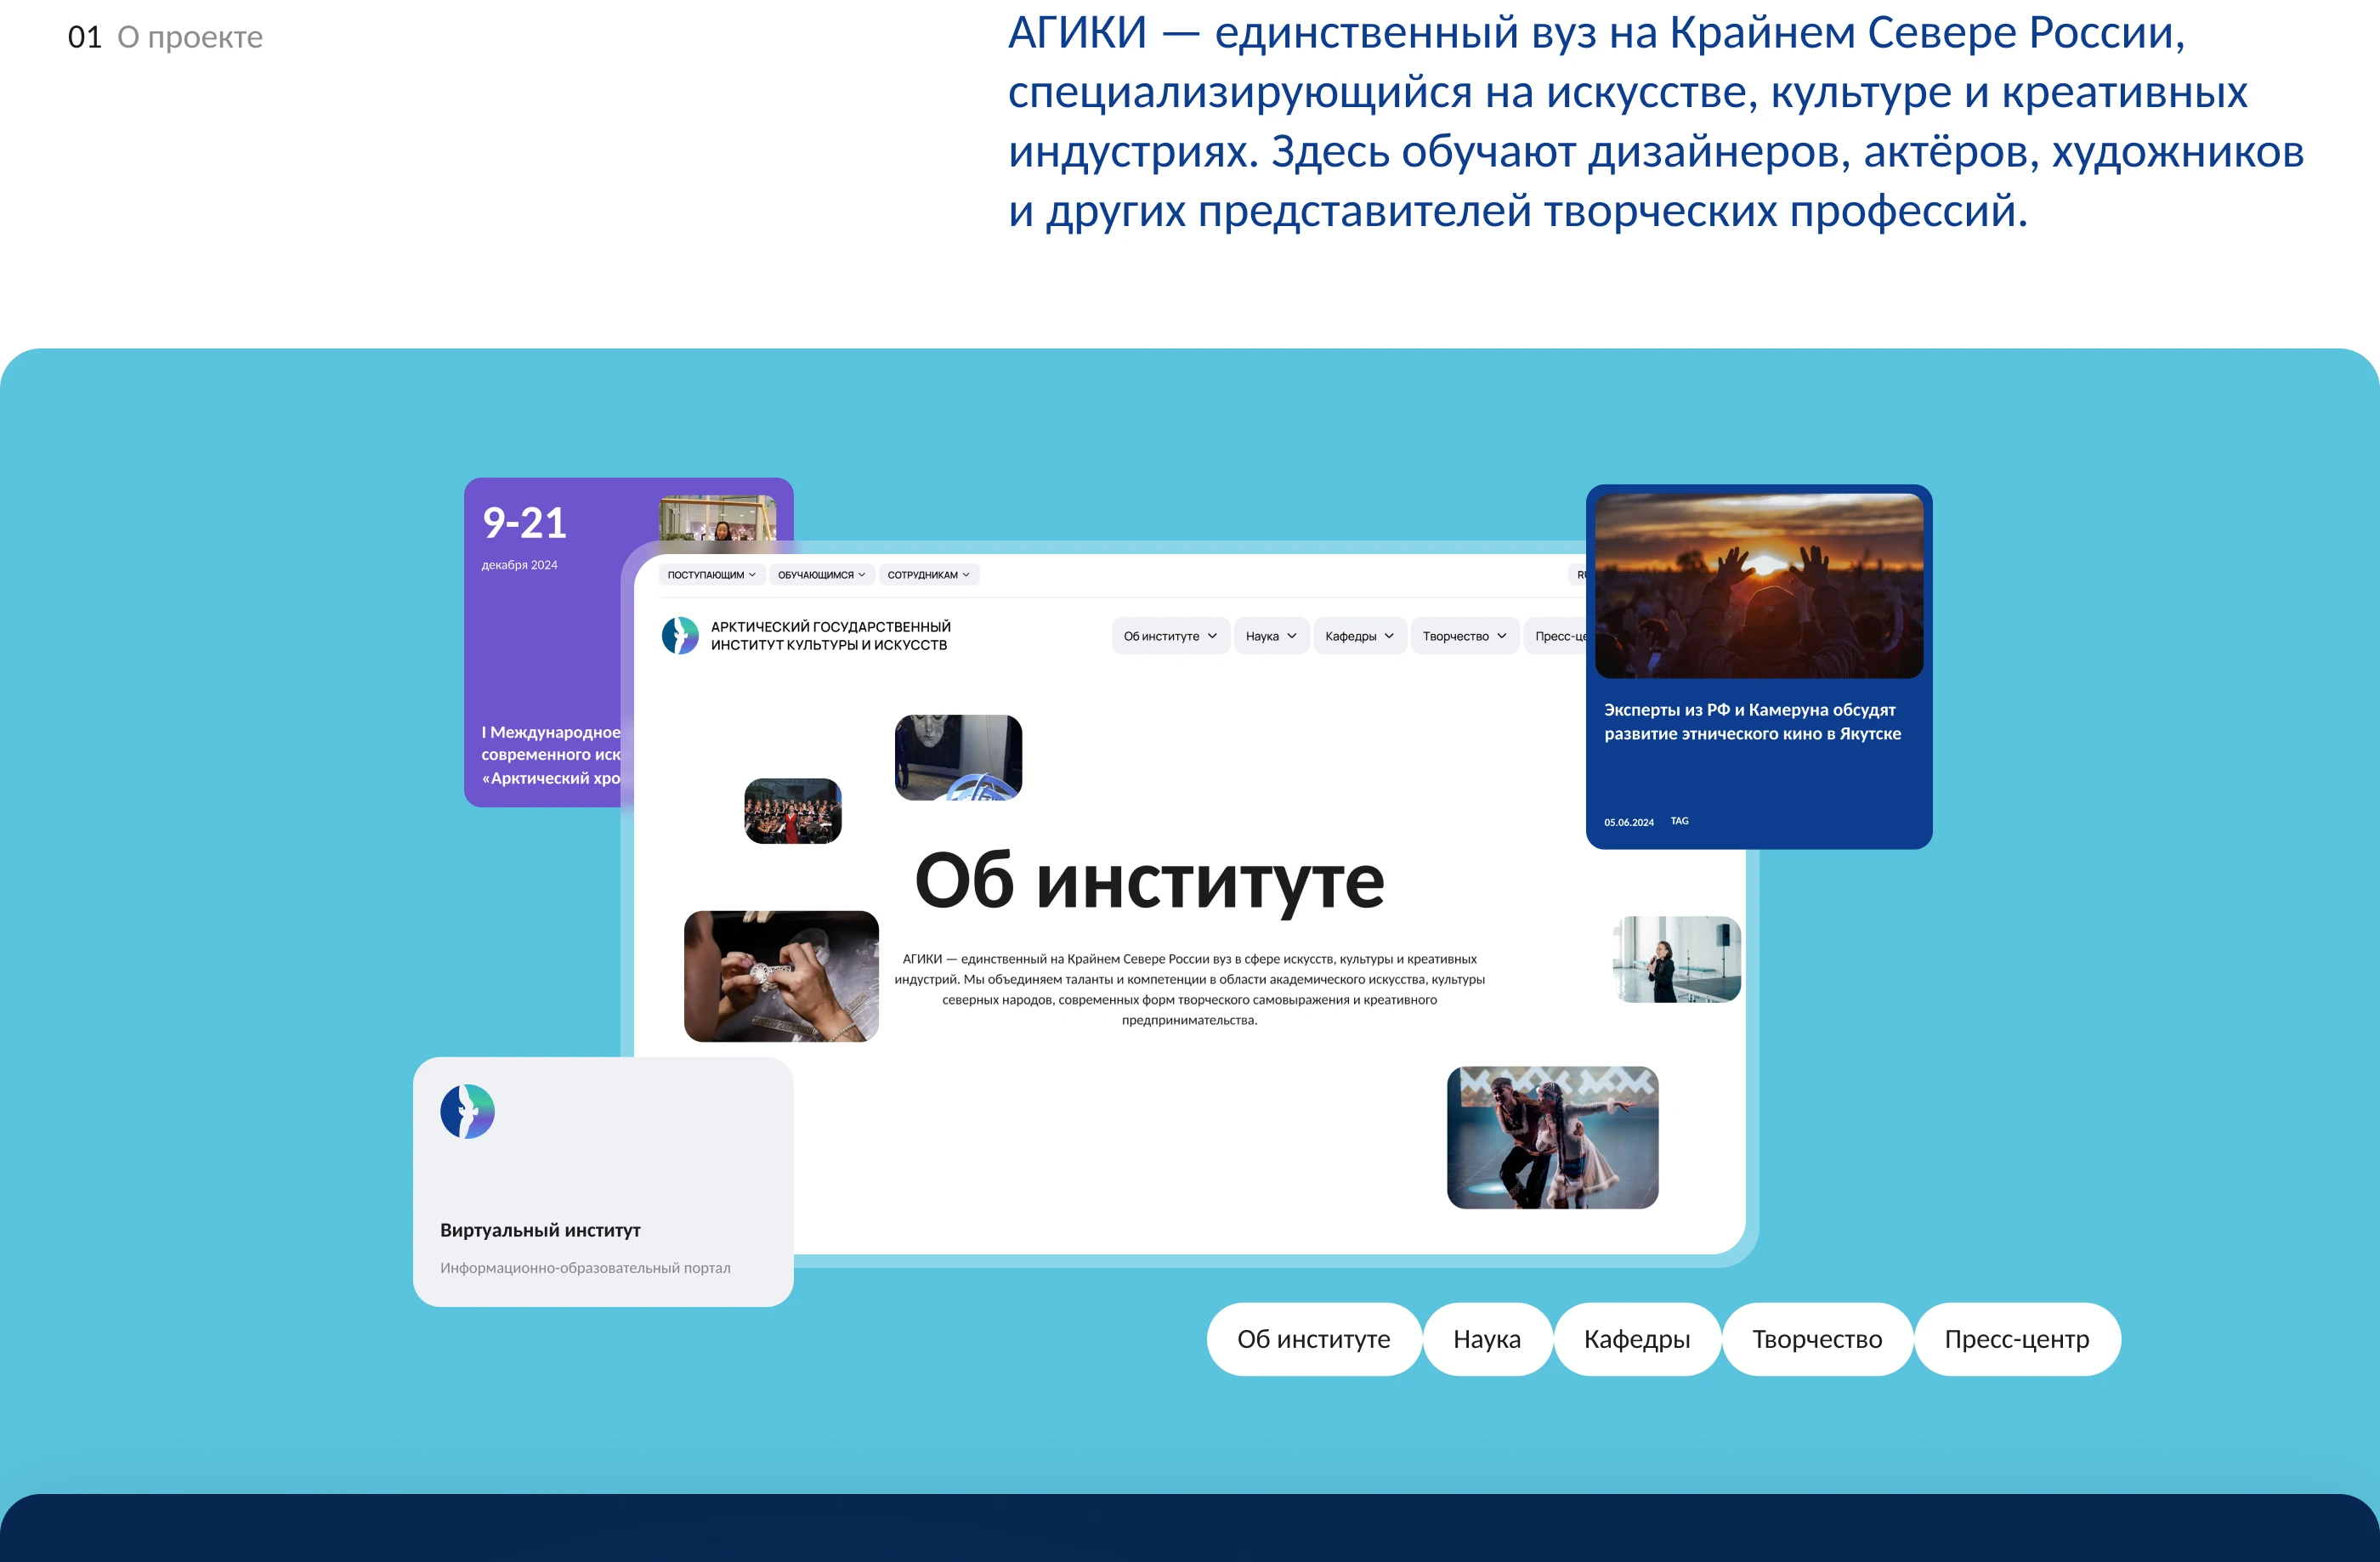Select the «Об институте» pill tag
2380x1562 pixels.
1313,1339
